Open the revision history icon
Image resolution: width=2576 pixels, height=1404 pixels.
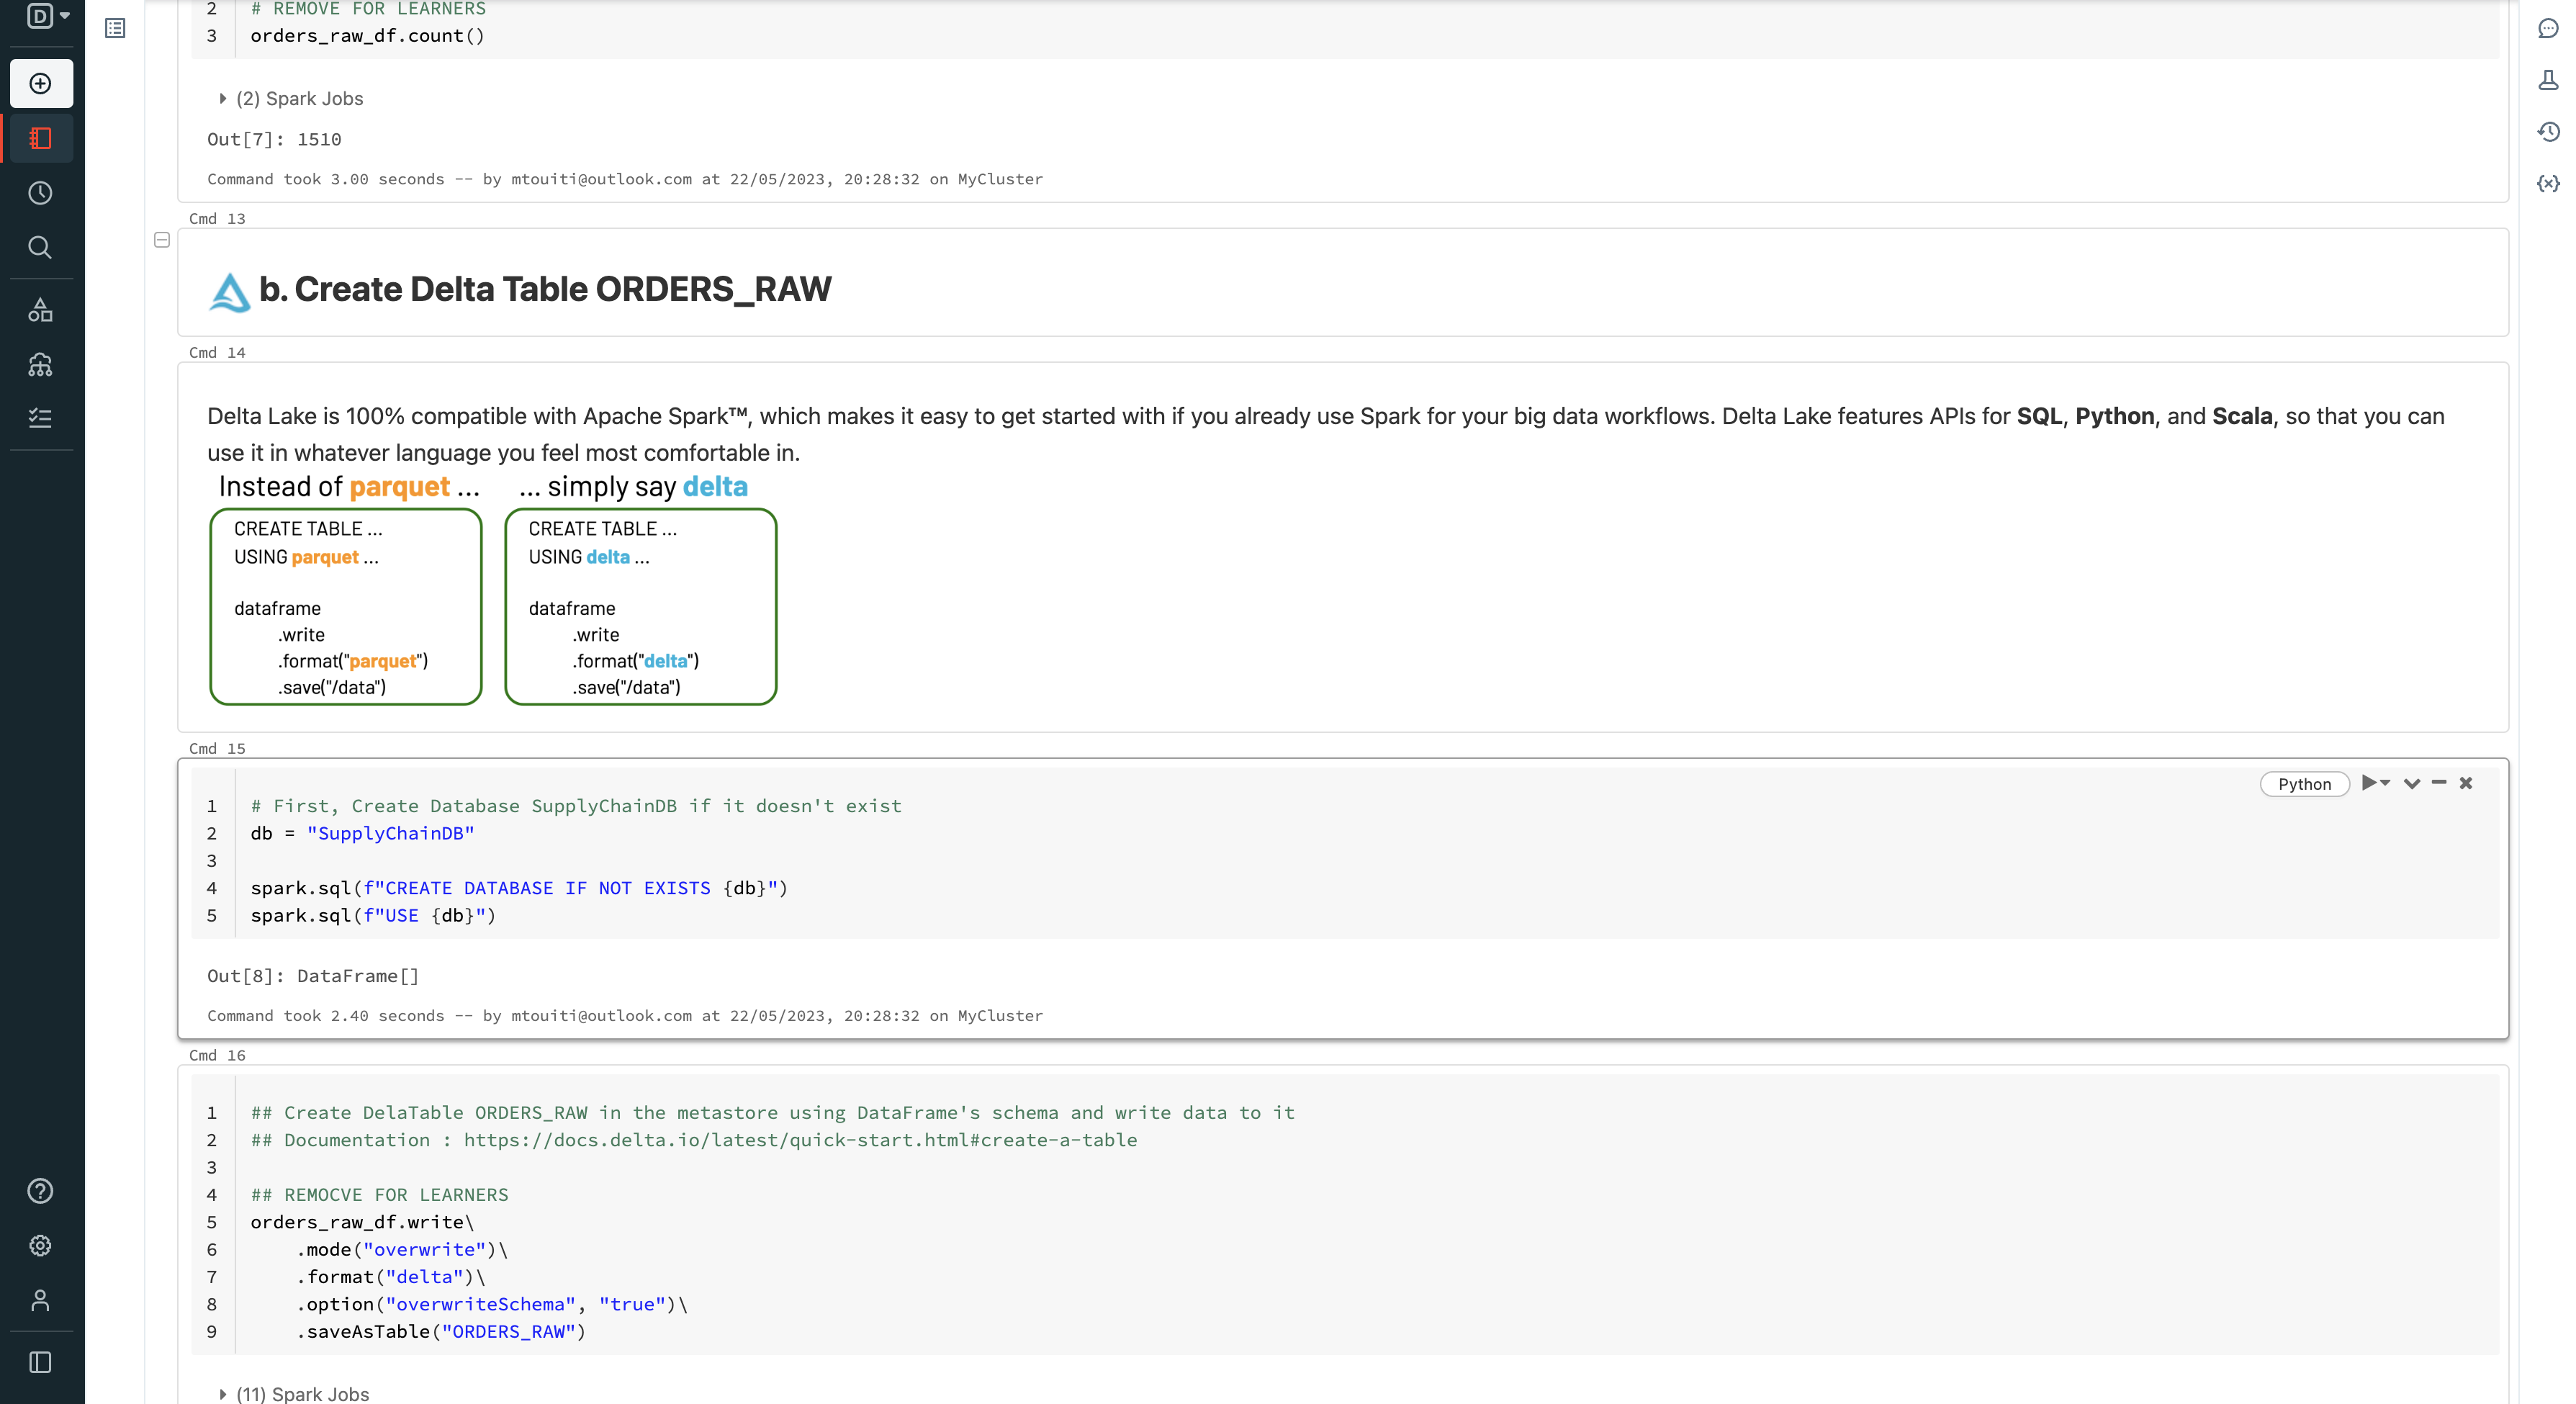[x=2548, y=132]
